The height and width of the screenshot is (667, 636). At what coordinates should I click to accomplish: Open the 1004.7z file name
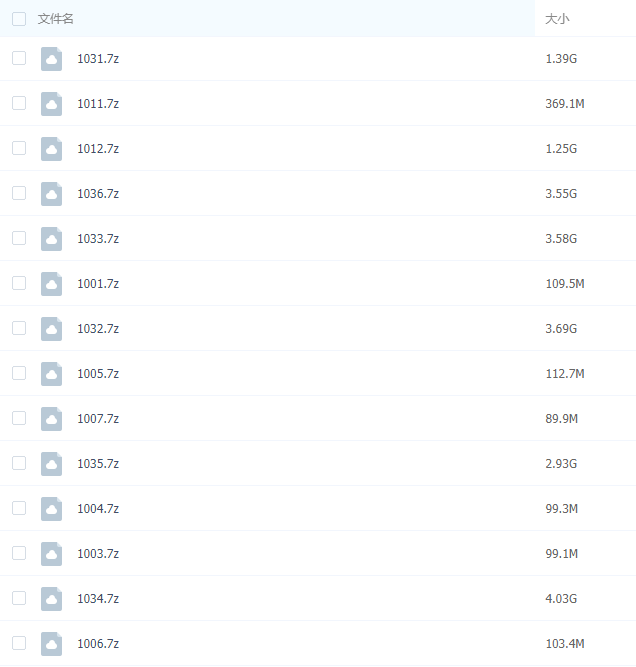coord(98,509)
